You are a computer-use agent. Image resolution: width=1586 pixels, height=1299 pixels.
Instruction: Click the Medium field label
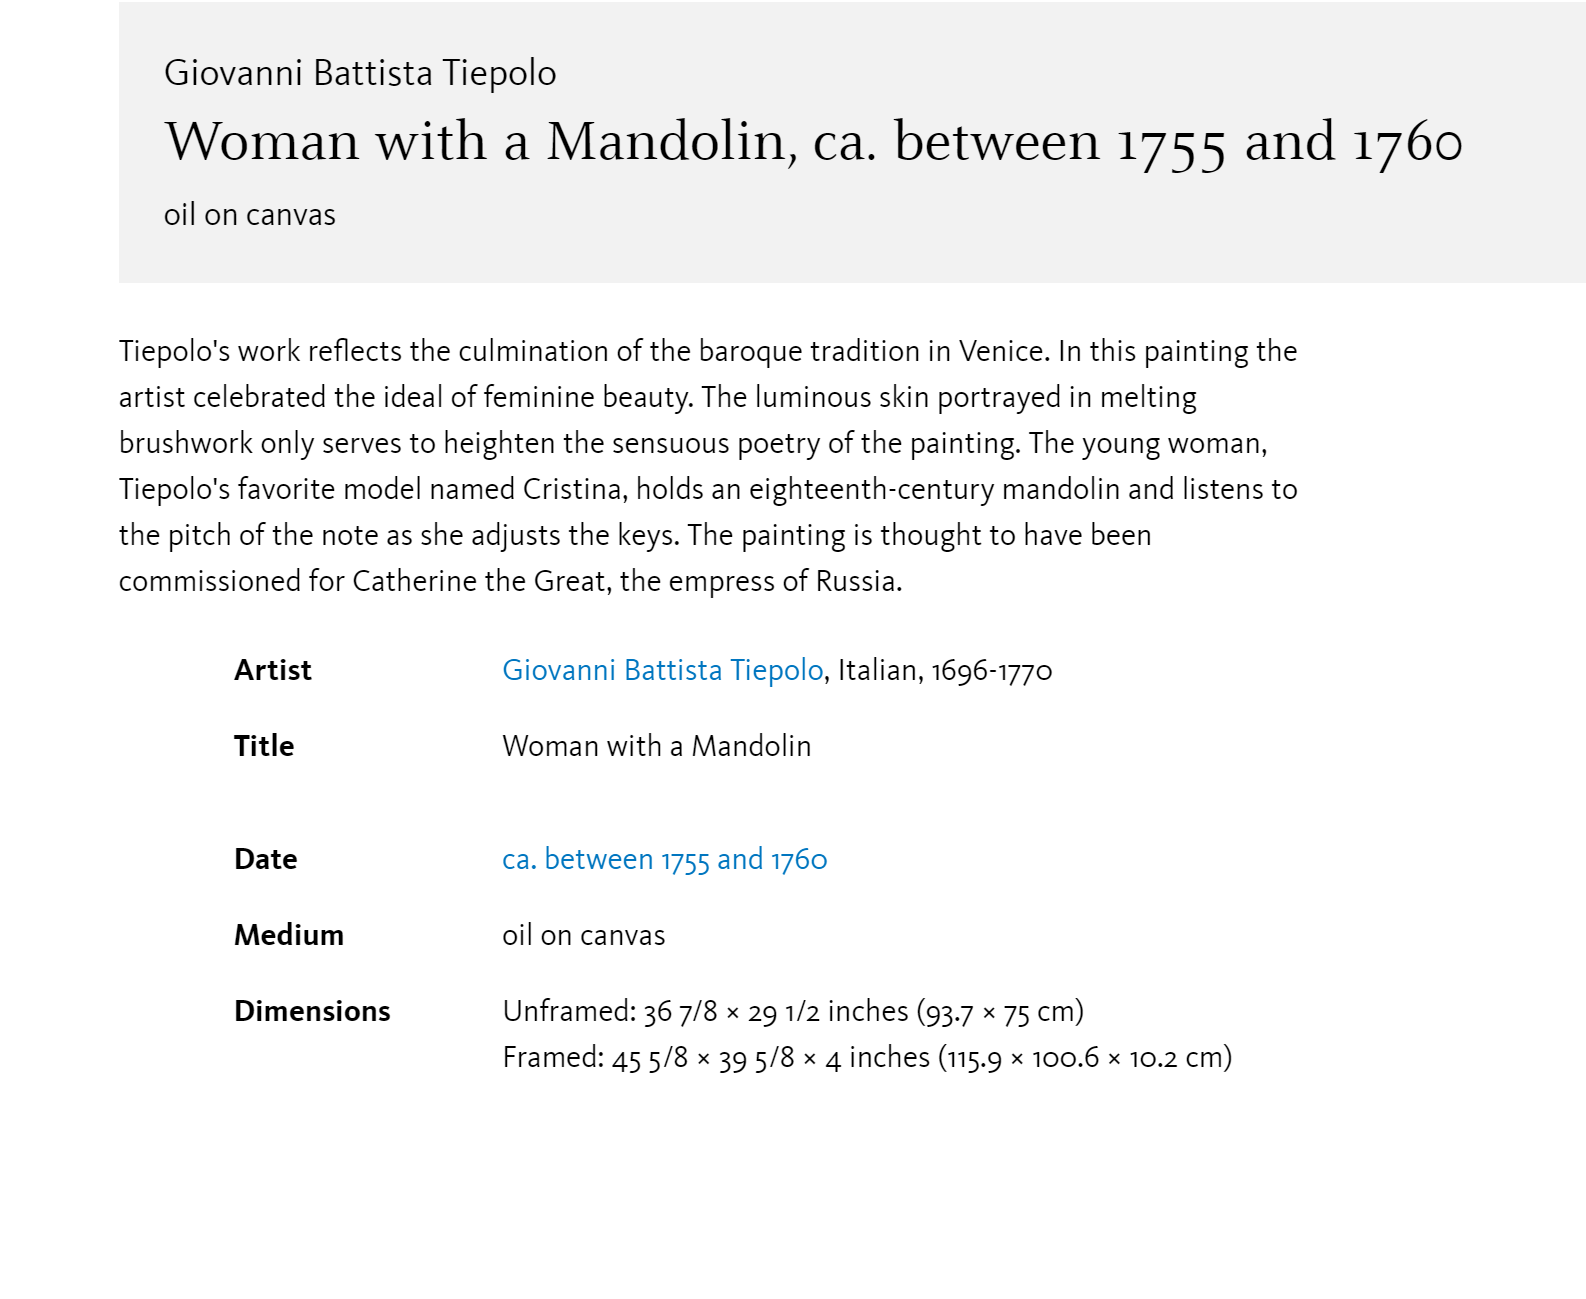[289, 935]
